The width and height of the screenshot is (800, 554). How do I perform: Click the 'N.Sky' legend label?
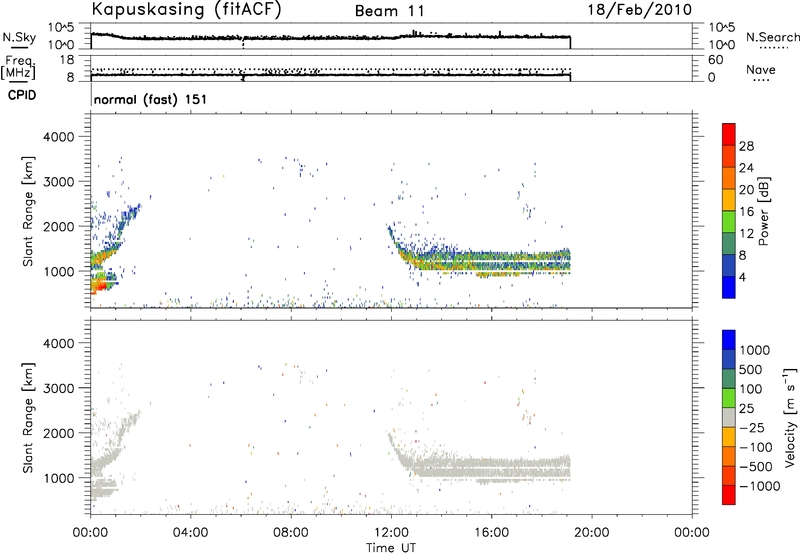point(19,37)
